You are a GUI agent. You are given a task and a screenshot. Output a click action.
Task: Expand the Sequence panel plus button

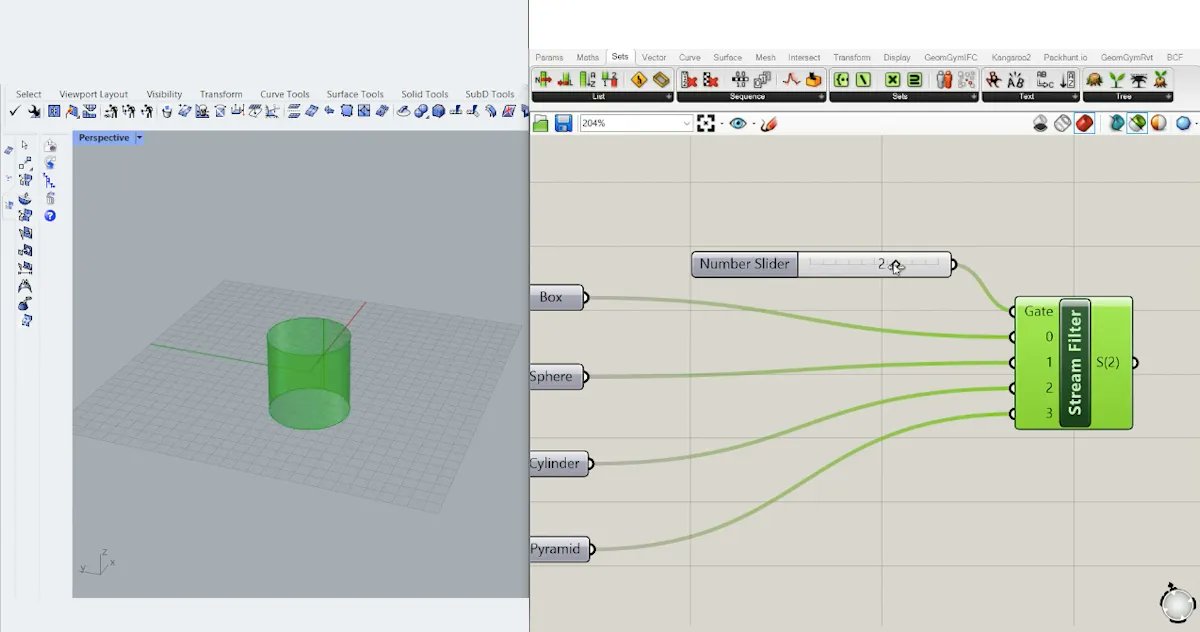pos(821,97)
